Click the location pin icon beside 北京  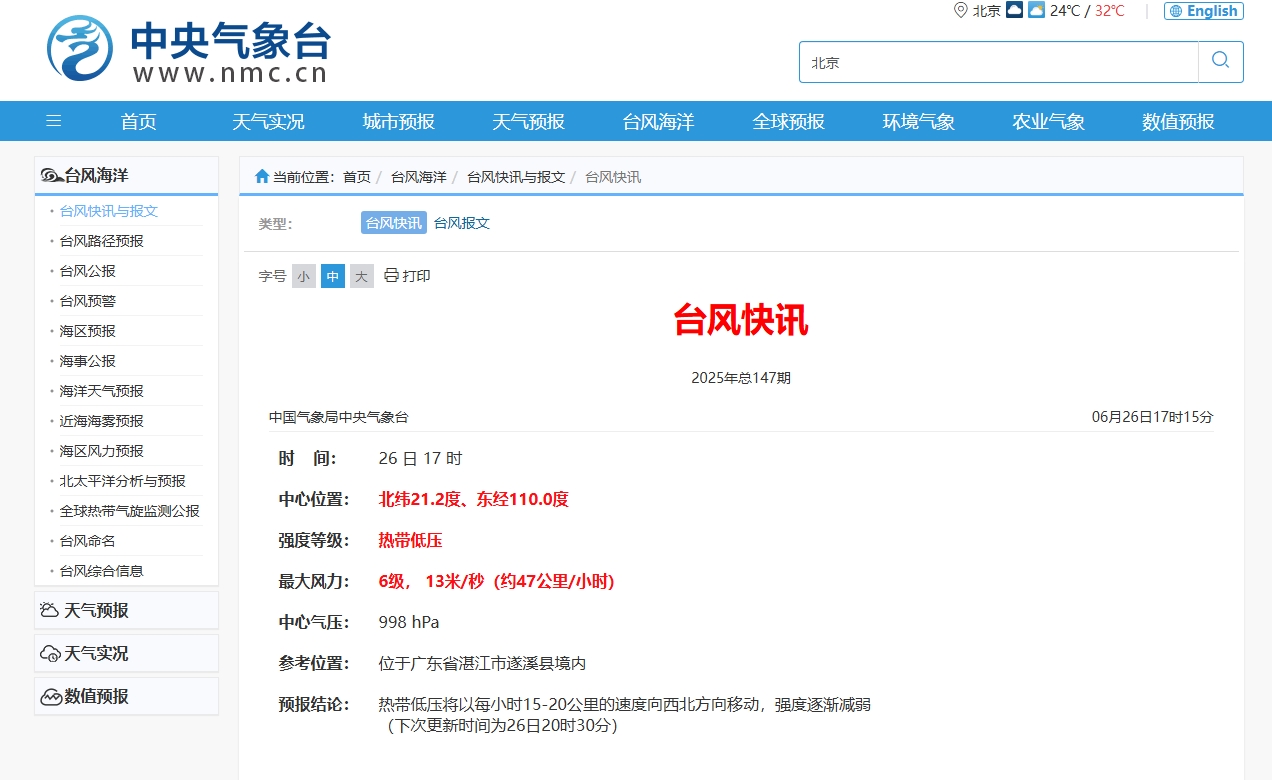pyautogui.click(x=960, y=11)
